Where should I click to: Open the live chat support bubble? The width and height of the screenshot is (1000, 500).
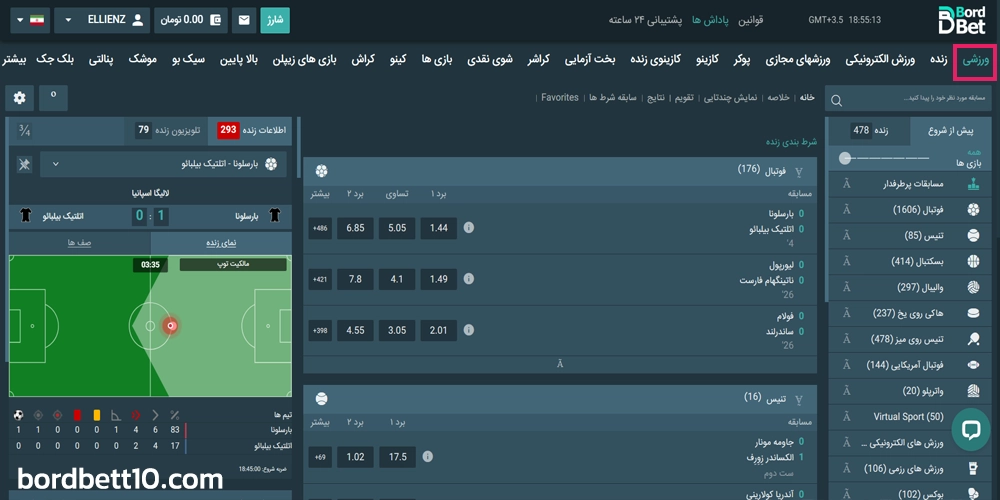[971, 430]
